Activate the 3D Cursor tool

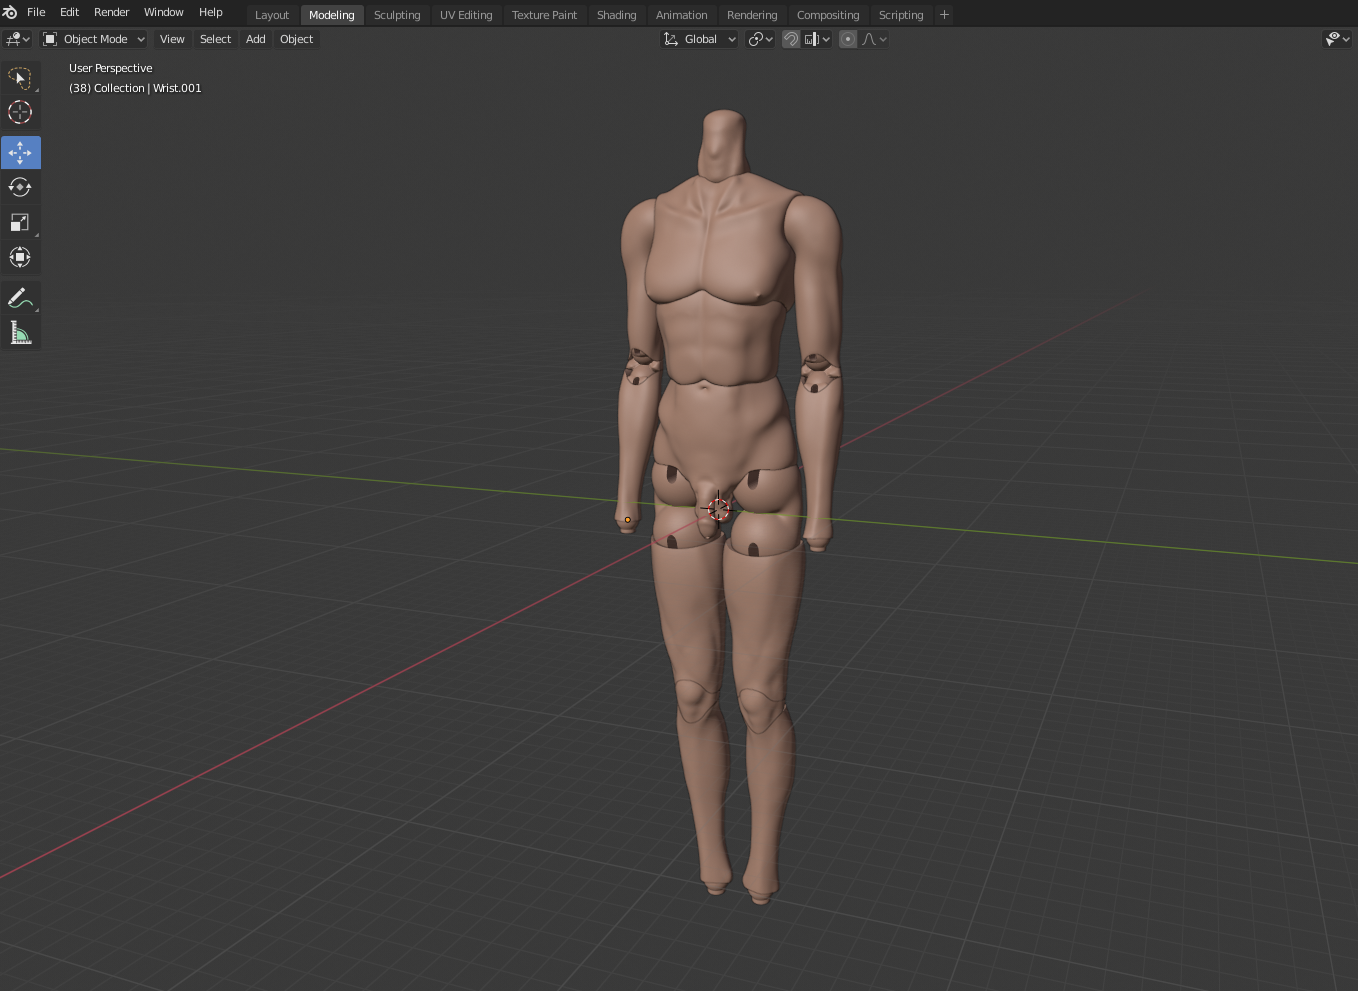pos(20,112)
